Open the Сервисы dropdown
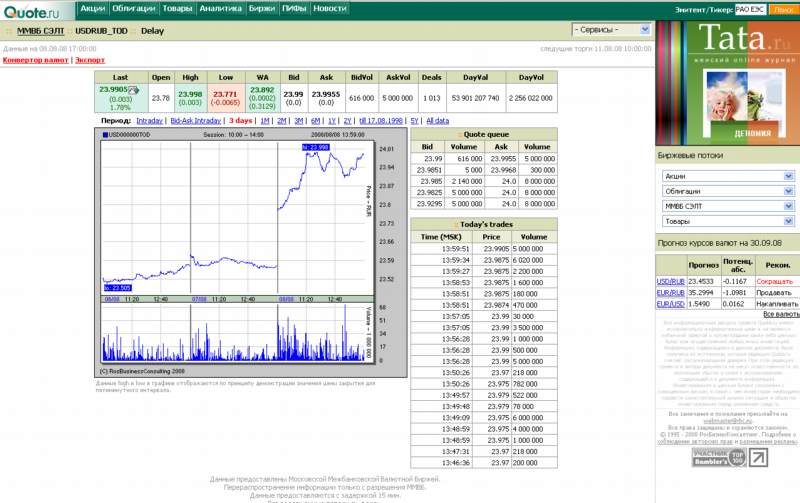The width and height of the screenshot is (800, 503). pos(611,30)
